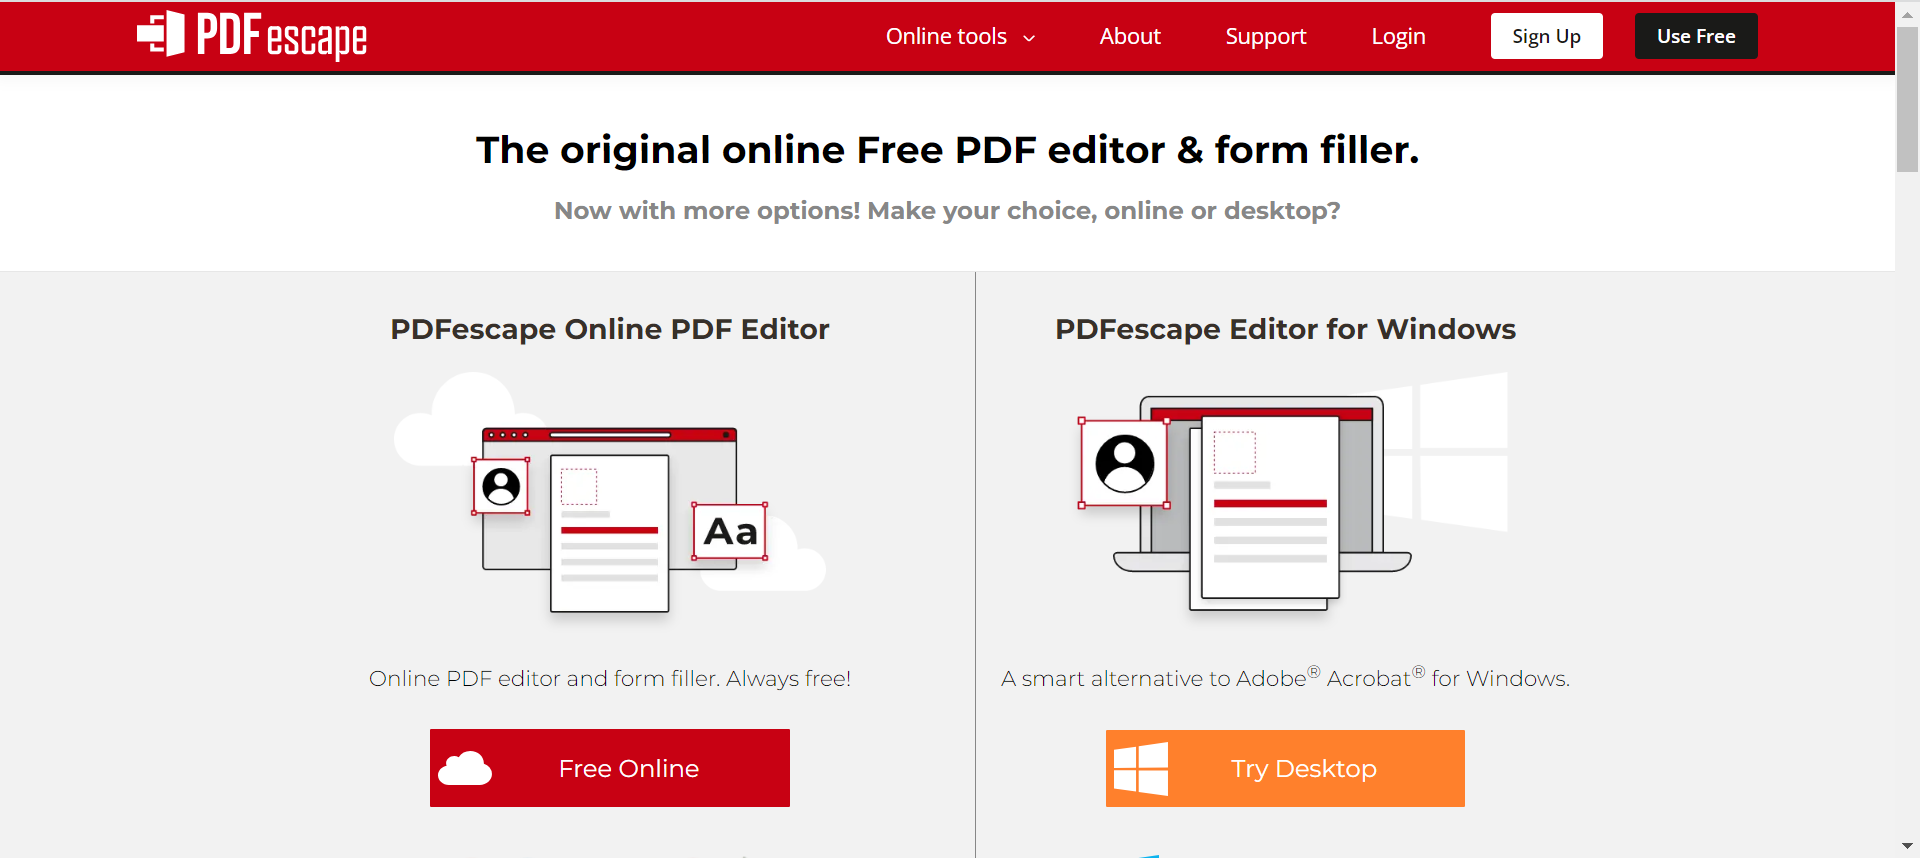Go to the About page
This screenshot has width=1920, height=858.
[x=1130, y=37]
